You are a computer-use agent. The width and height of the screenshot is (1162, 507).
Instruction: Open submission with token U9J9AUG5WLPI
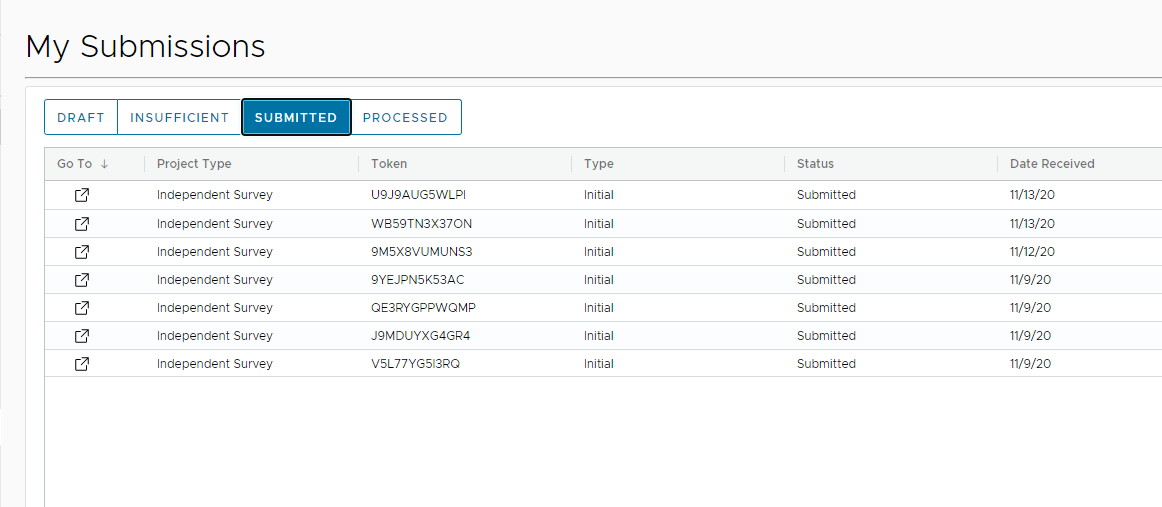tap(83, 195)
